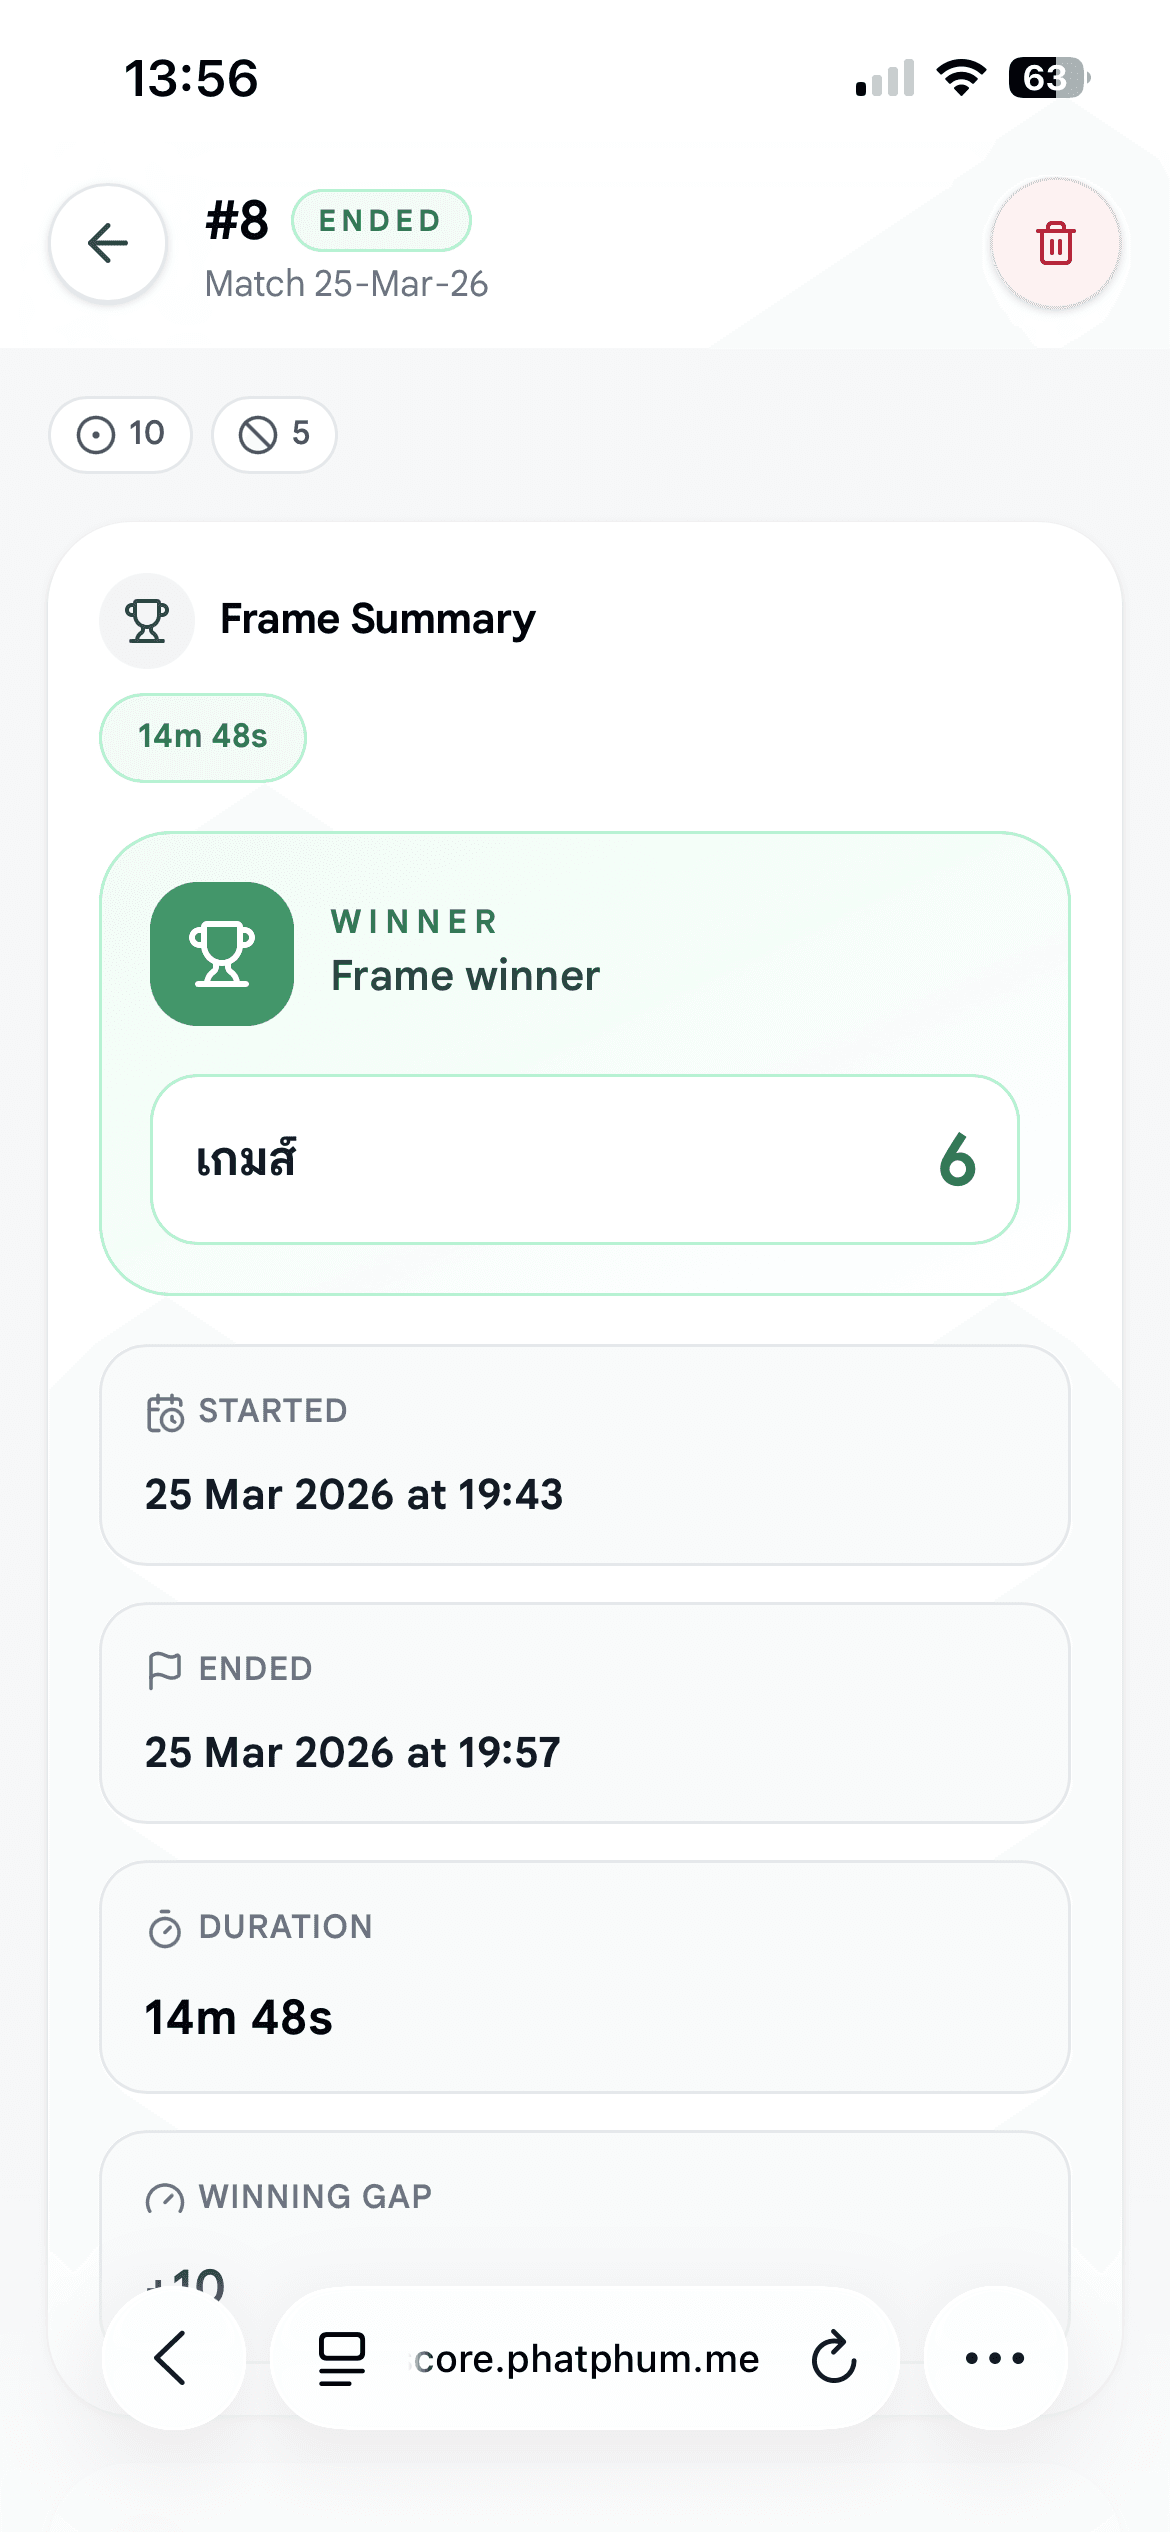Delete frame using red trash icon

[x=1055, y=243]
